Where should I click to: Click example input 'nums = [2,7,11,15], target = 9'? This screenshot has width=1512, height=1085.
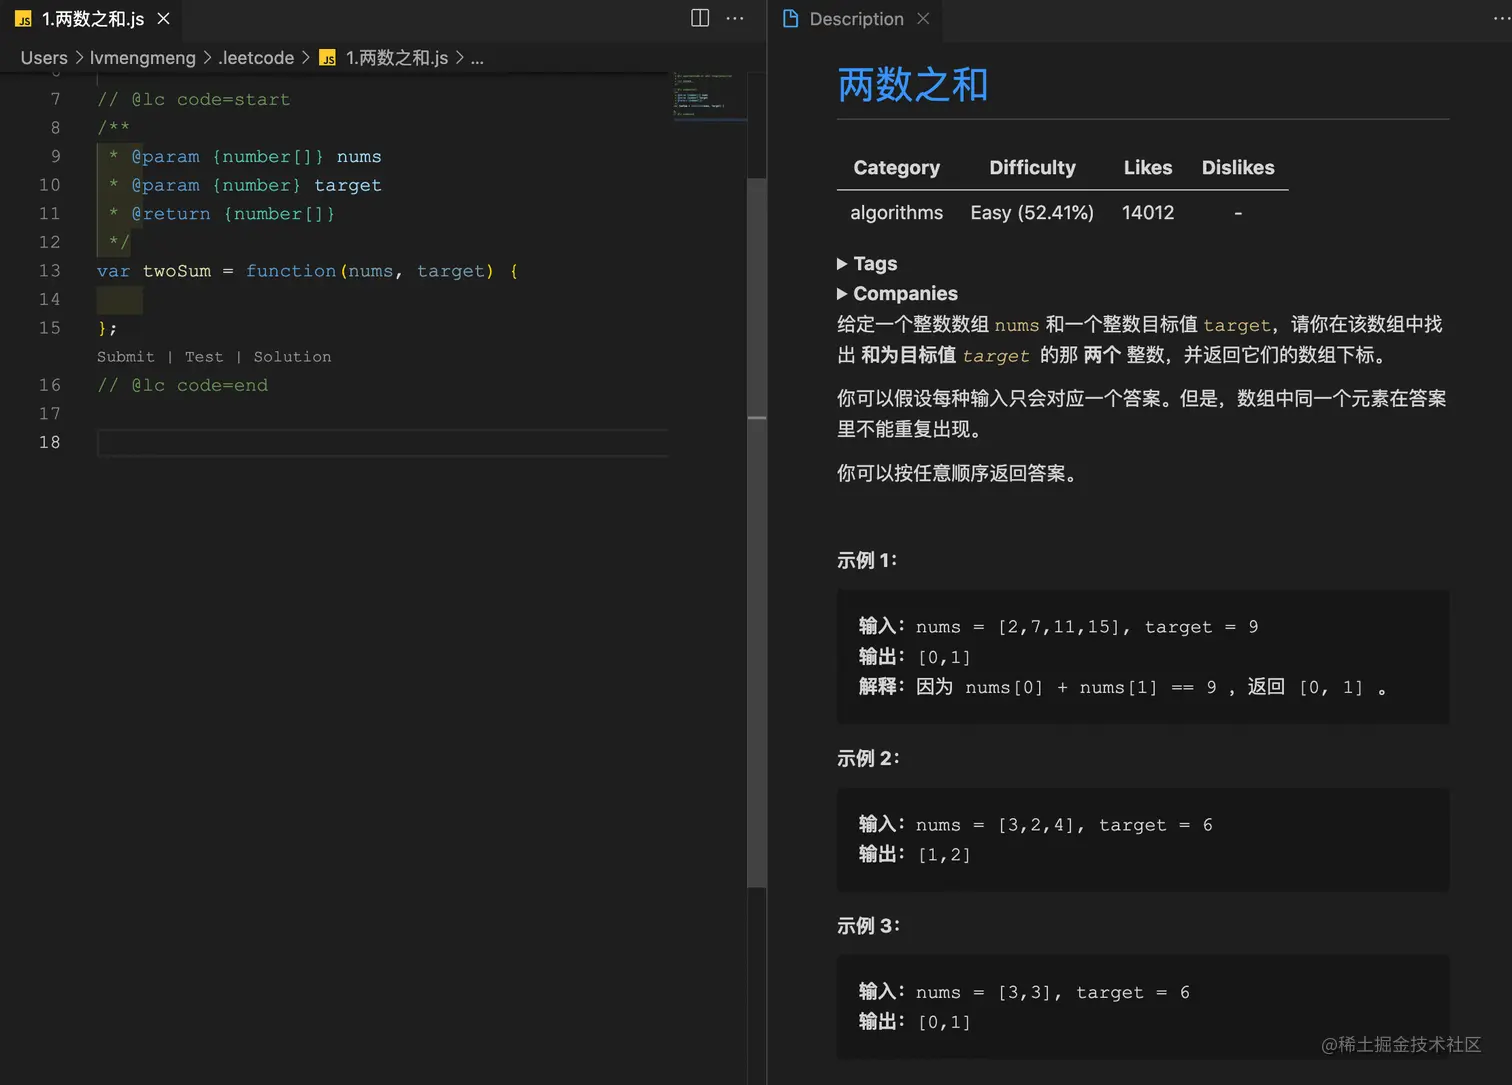1087,627
